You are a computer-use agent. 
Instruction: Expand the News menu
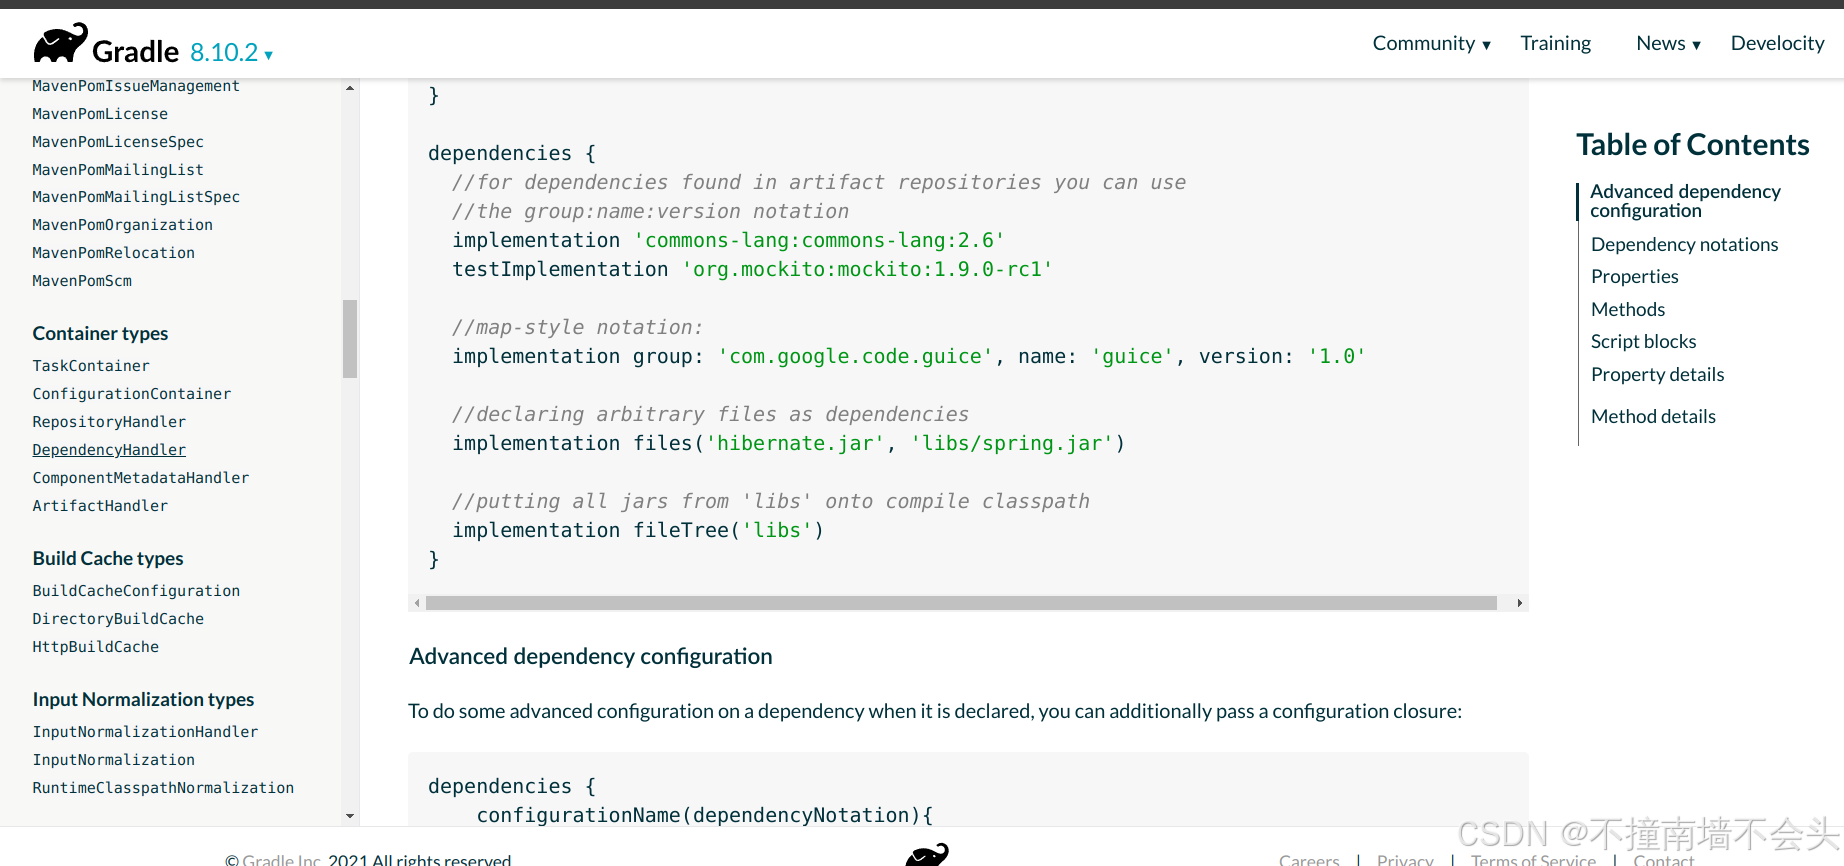pyautogui.click(x=1668, y=43)
